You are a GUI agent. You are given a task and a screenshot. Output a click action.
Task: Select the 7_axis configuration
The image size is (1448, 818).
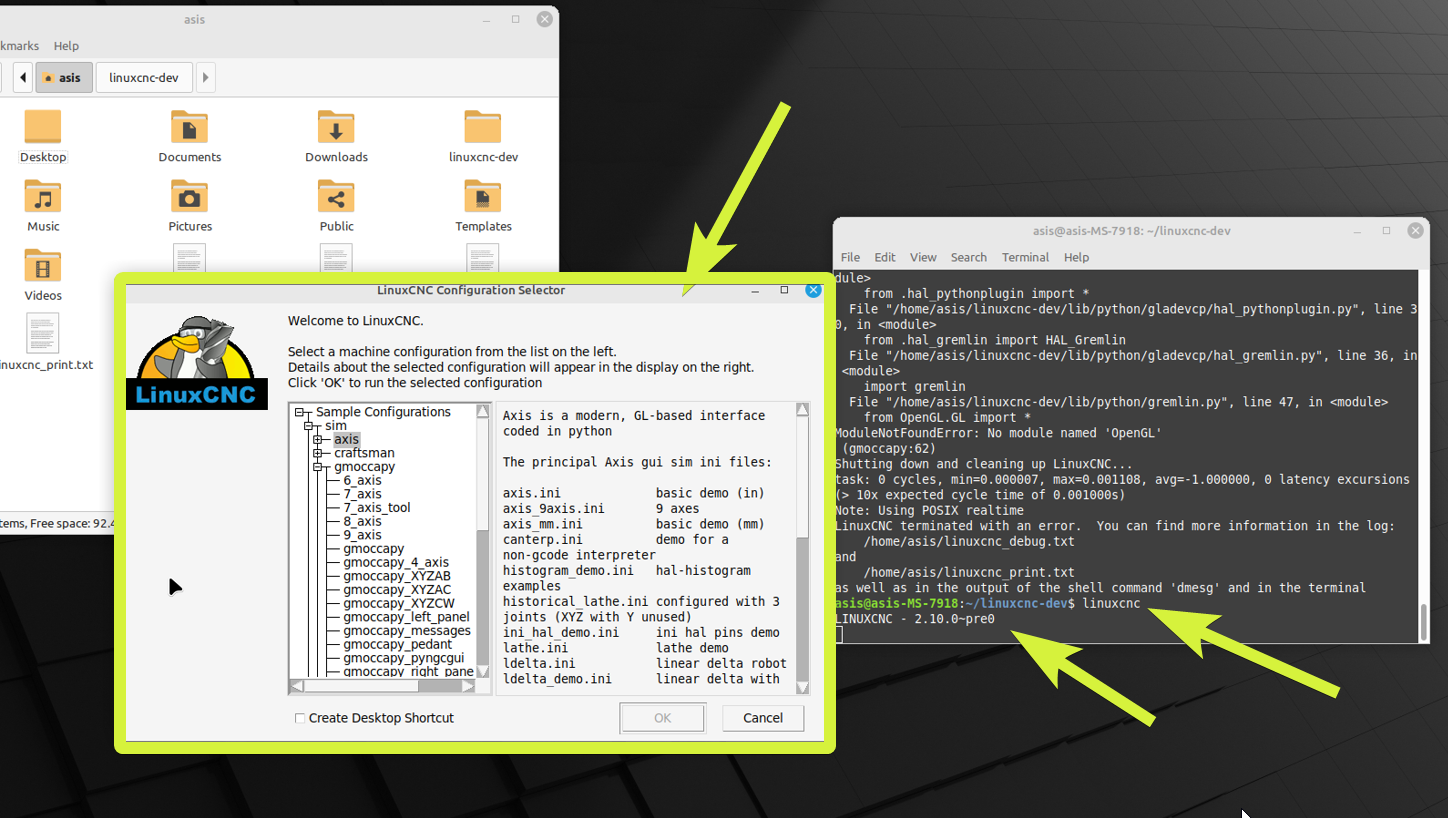pyautogui.click(x=362, y=494)
